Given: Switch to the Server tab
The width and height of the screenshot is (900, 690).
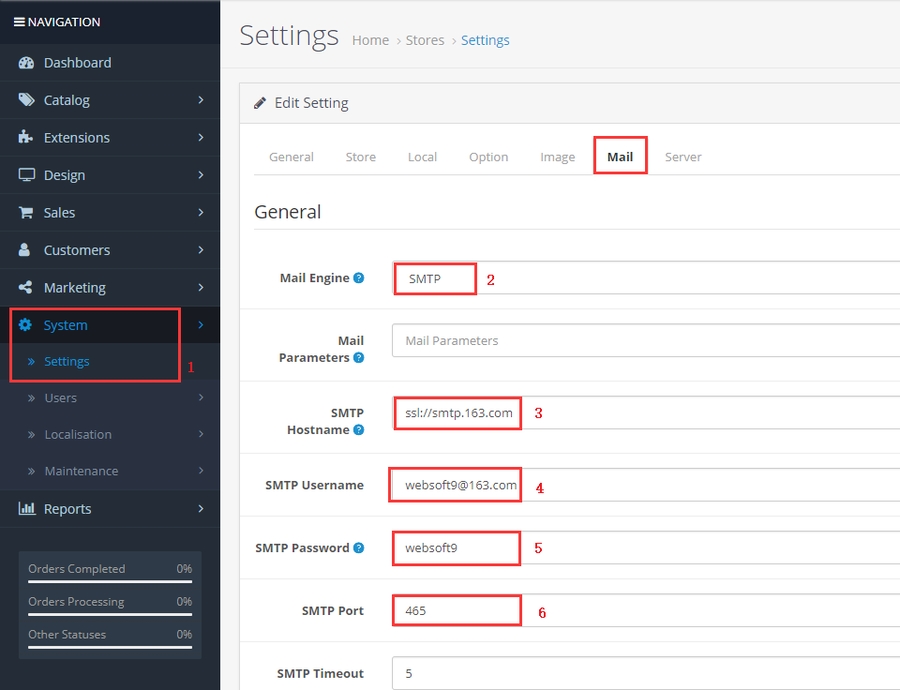Looking at the screenshot, I should (x=683, y=157).
